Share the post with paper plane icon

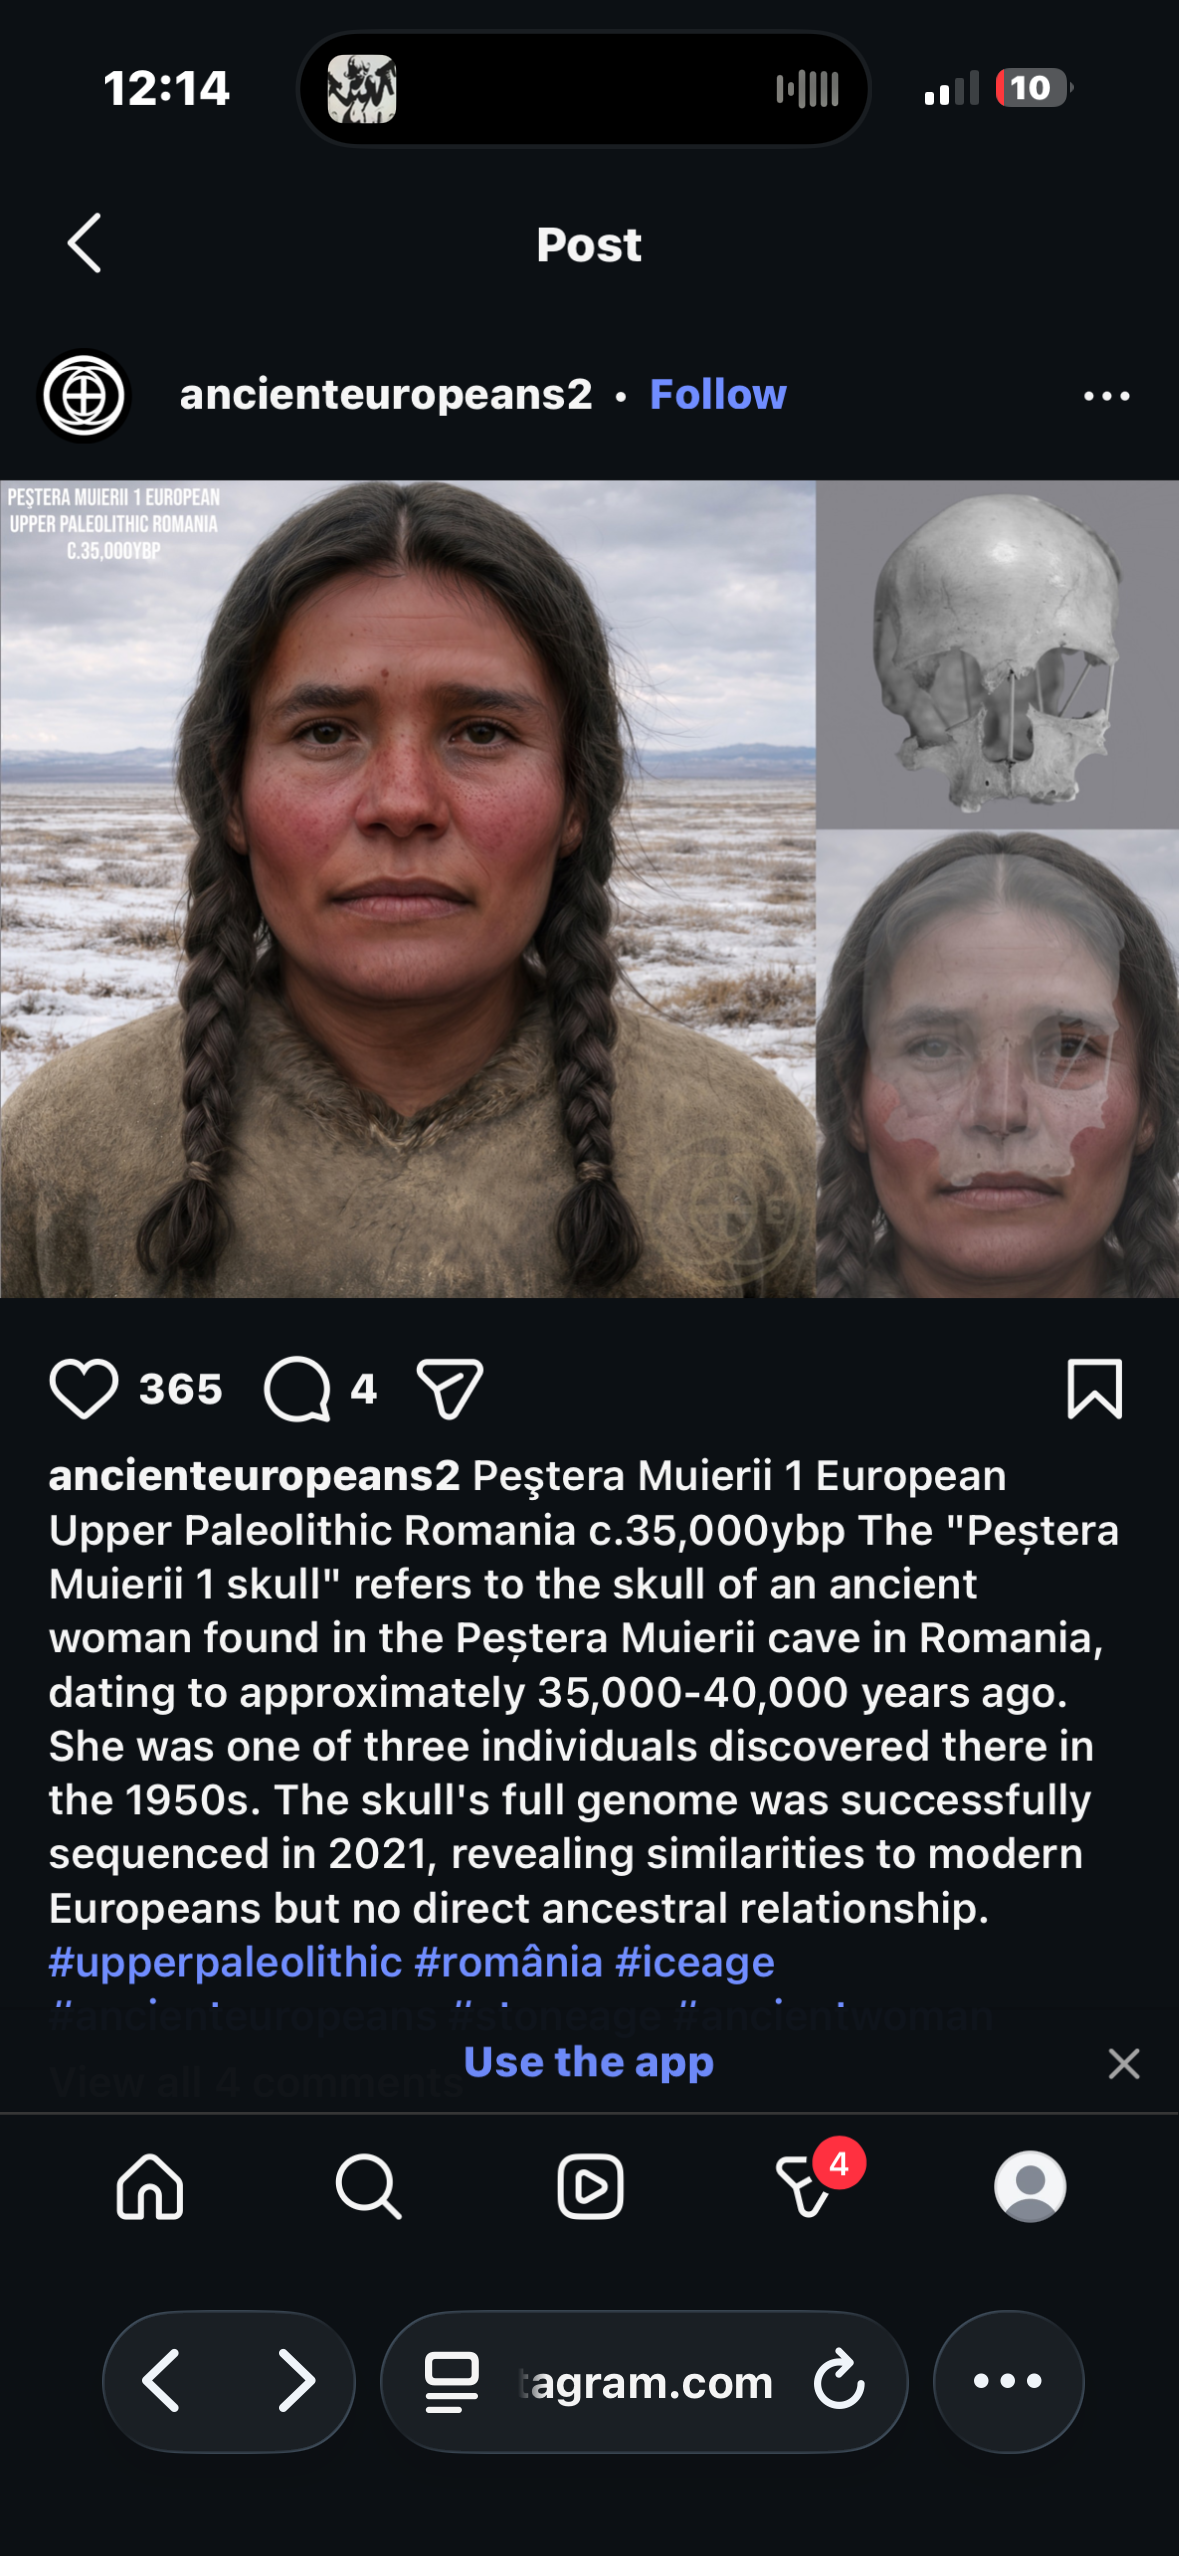click(x=450, y=1389)
